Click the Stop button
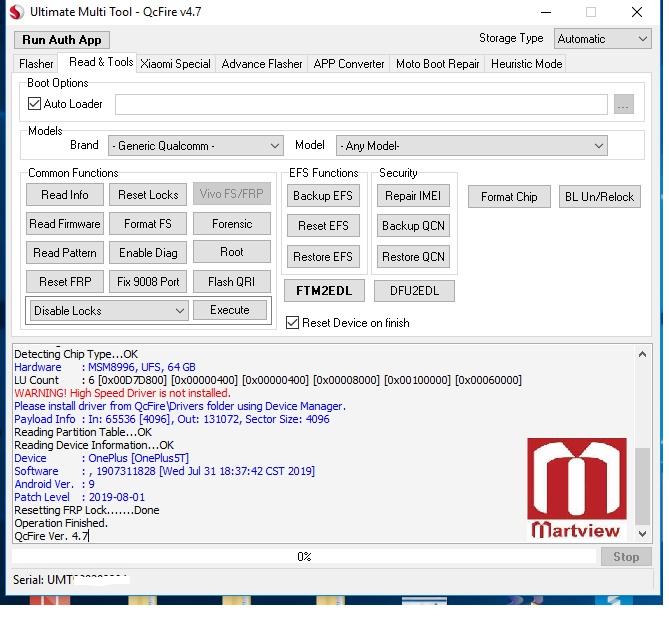The width and height of the screenshot is (669, 618). (626, 557)
